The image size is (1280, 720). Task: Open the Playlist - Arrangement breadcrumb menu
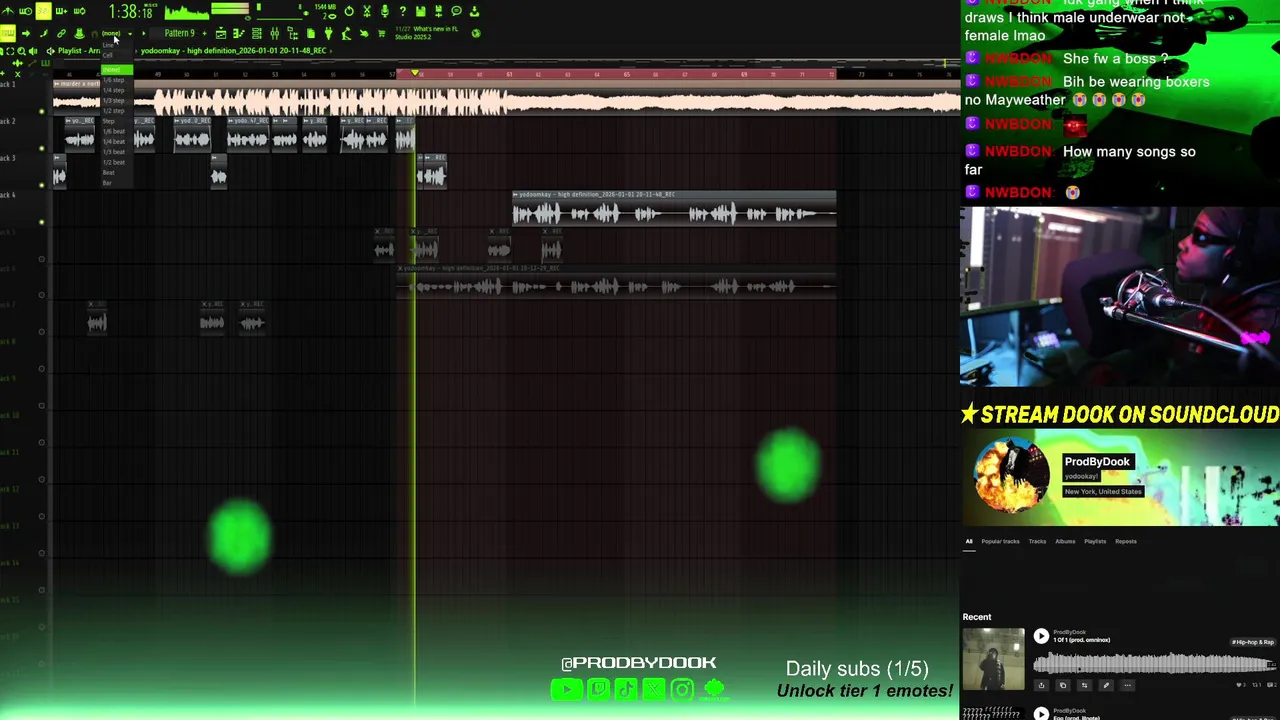click(x=79, y=51)
